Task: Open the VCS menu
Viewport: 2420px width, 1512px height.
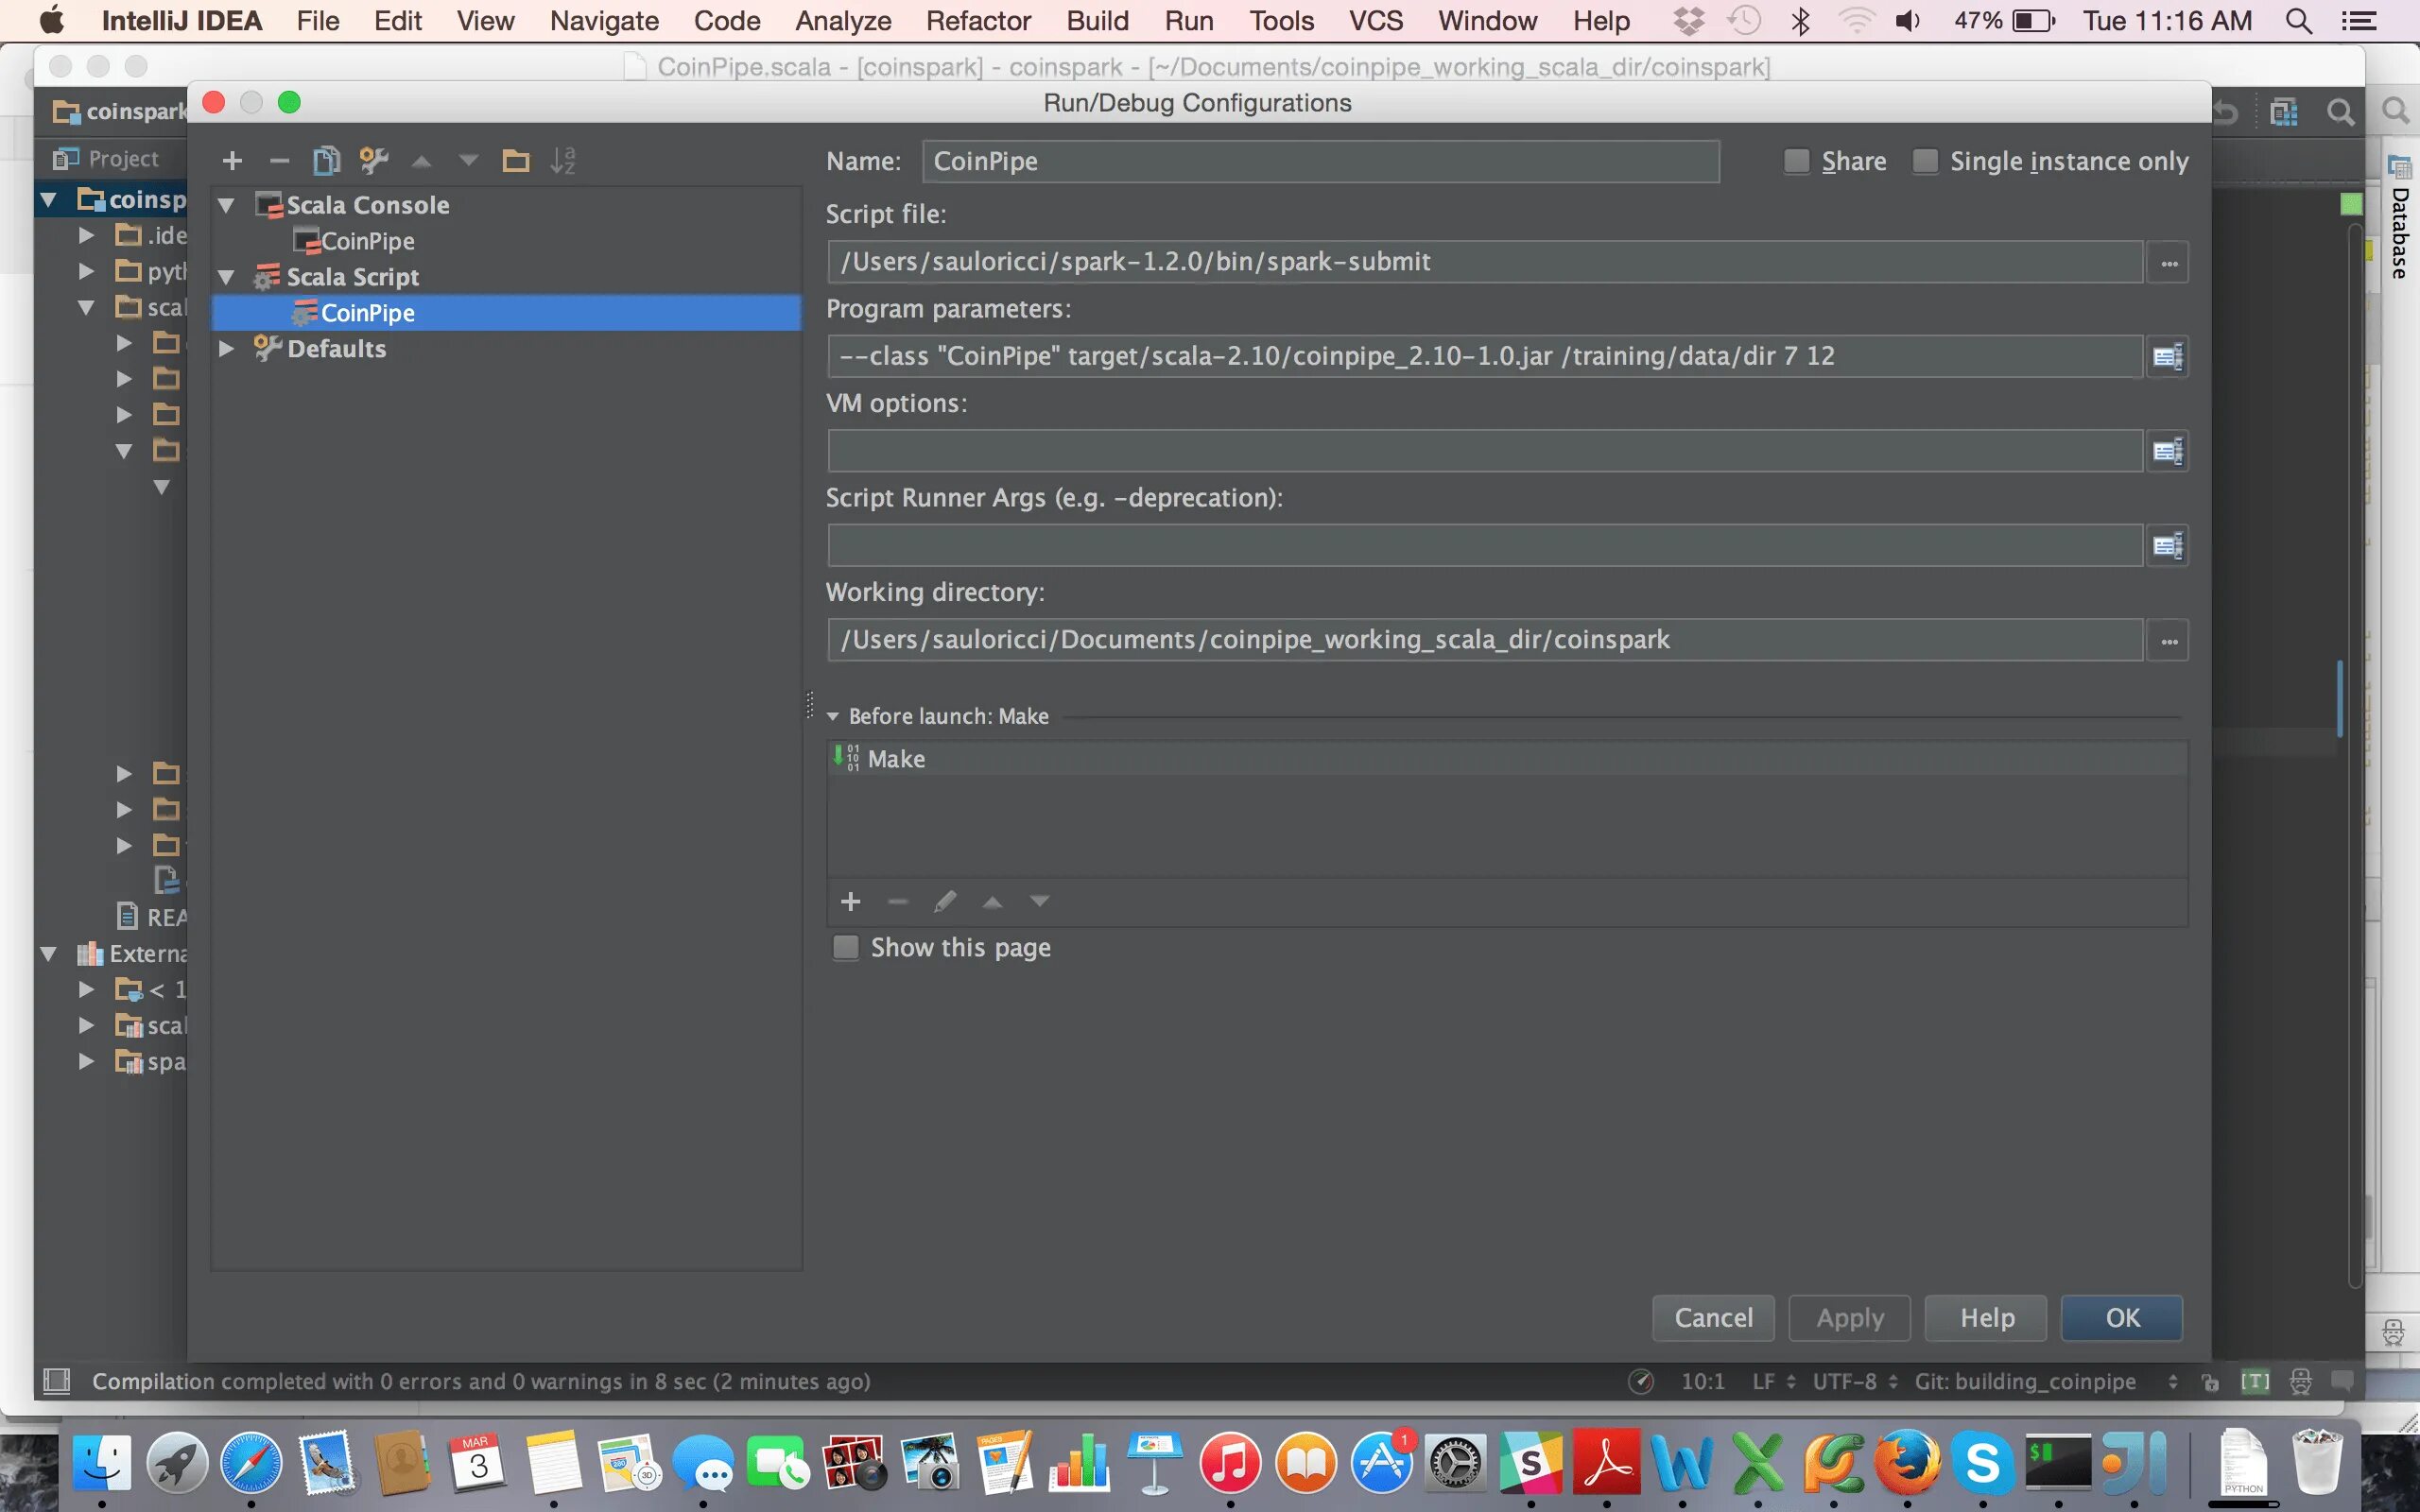Action: pyautogui.click(x=1375, y=21)
